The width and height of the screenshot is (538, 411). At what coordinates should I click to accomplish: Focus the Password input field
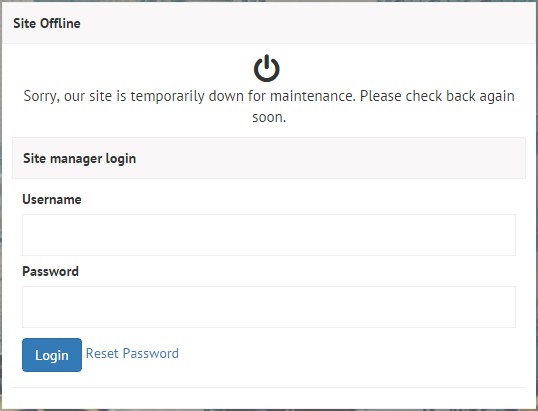(269, 307)
